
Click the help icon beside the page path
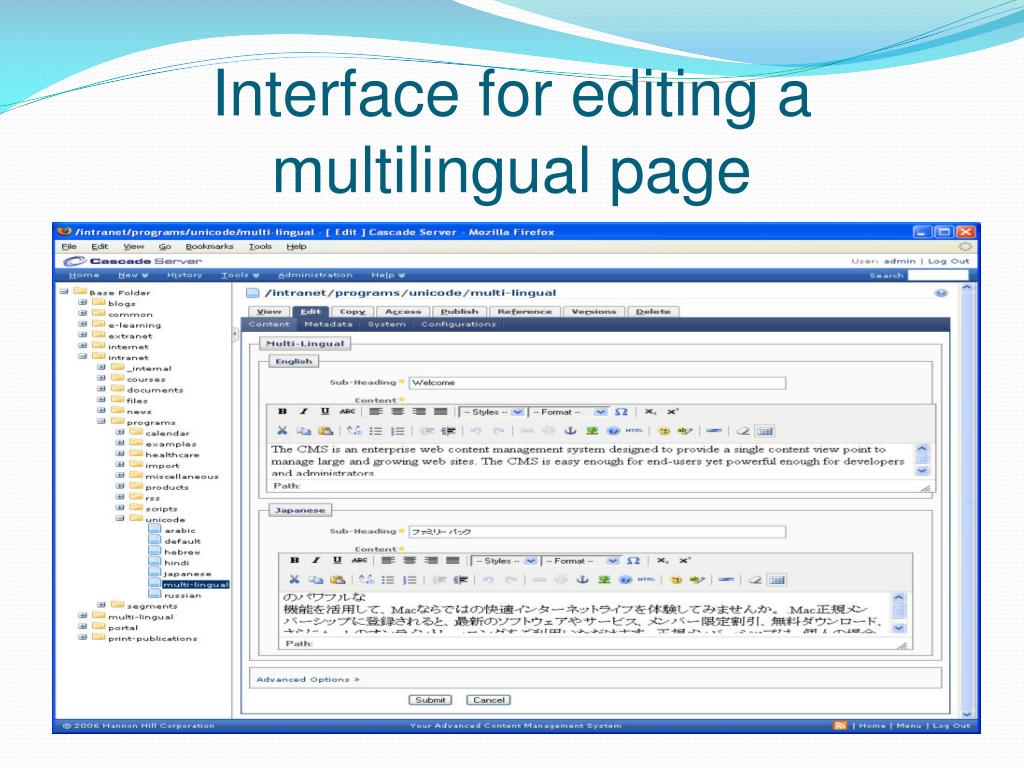point(941,293)
